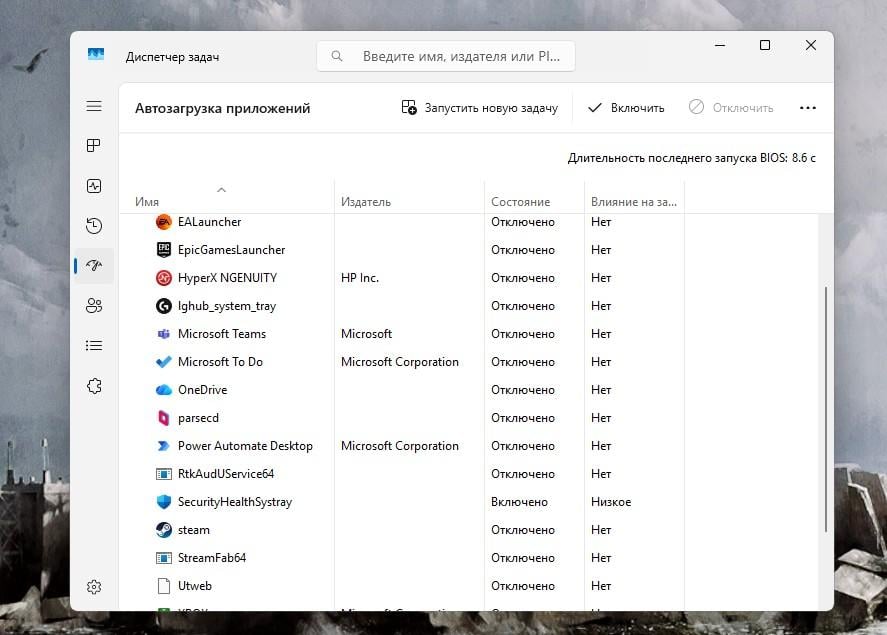This screenshot has width=887, height=635.
Task: Click the search field for name or publisher
Action: click(x=446, y=56)
